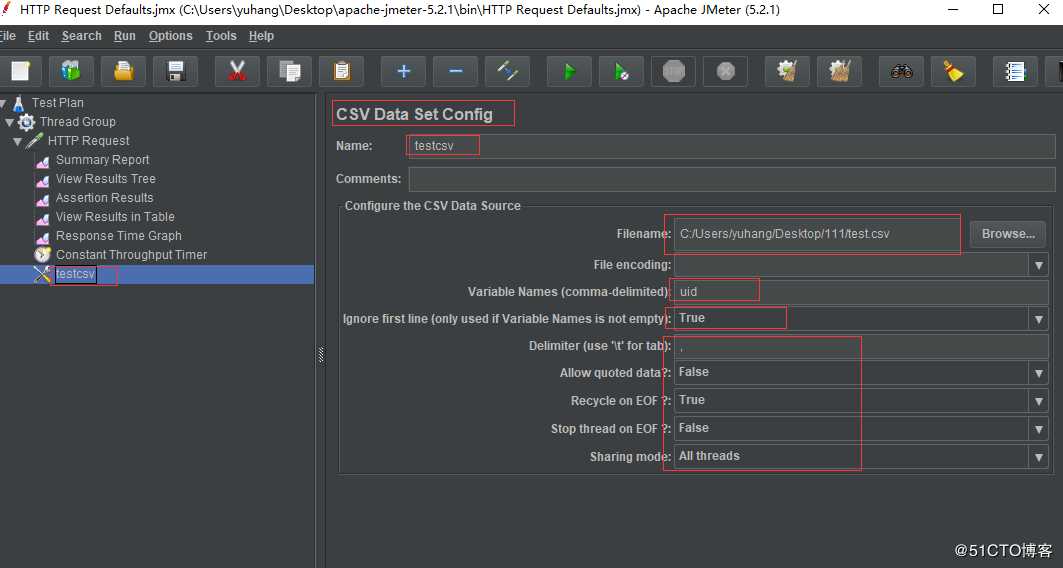Click the Summary Report listener icon
The height and width of the screenshot is (568, 1063).
(x=43, y=161)
